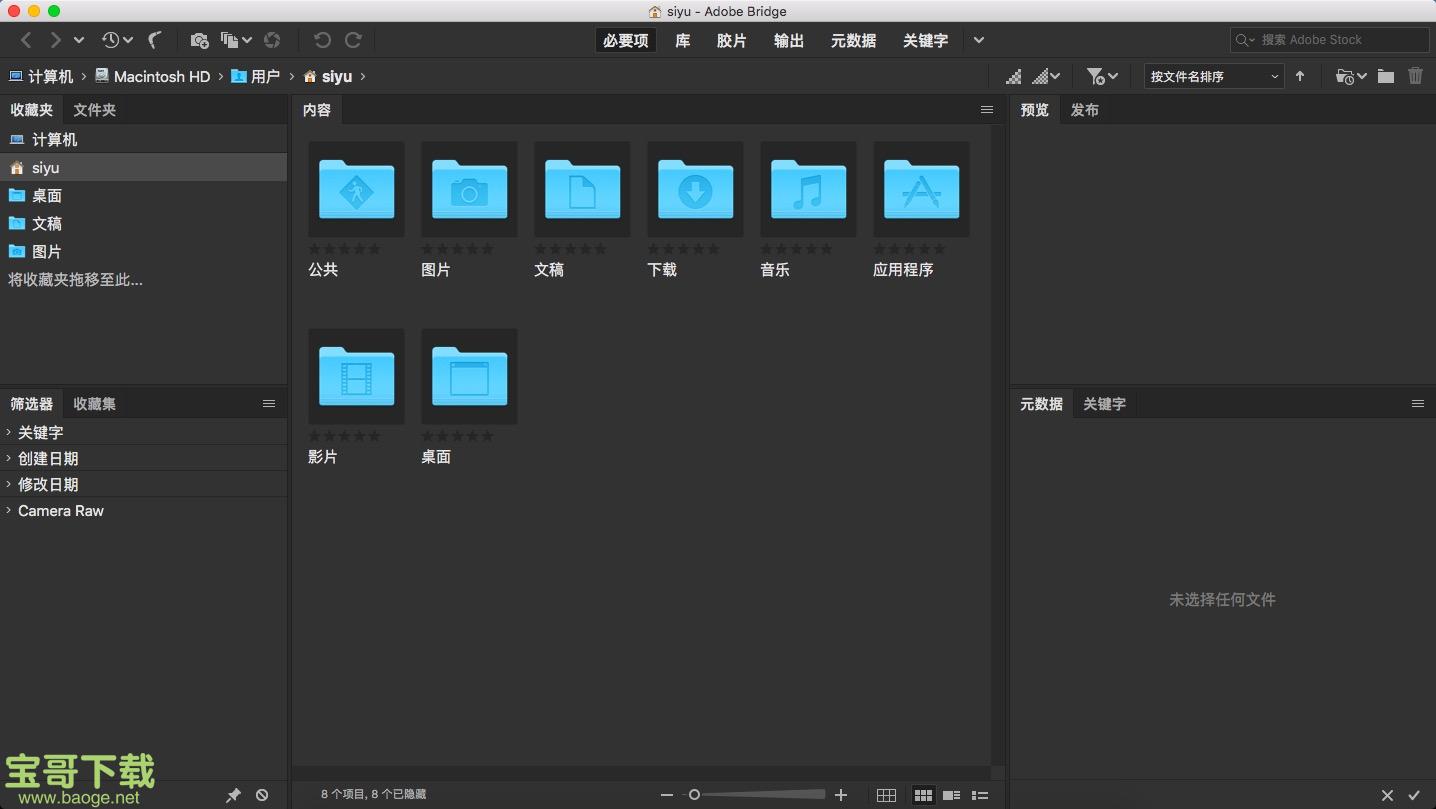Select the 音乐 folder thumbnail

pos(808,189)
